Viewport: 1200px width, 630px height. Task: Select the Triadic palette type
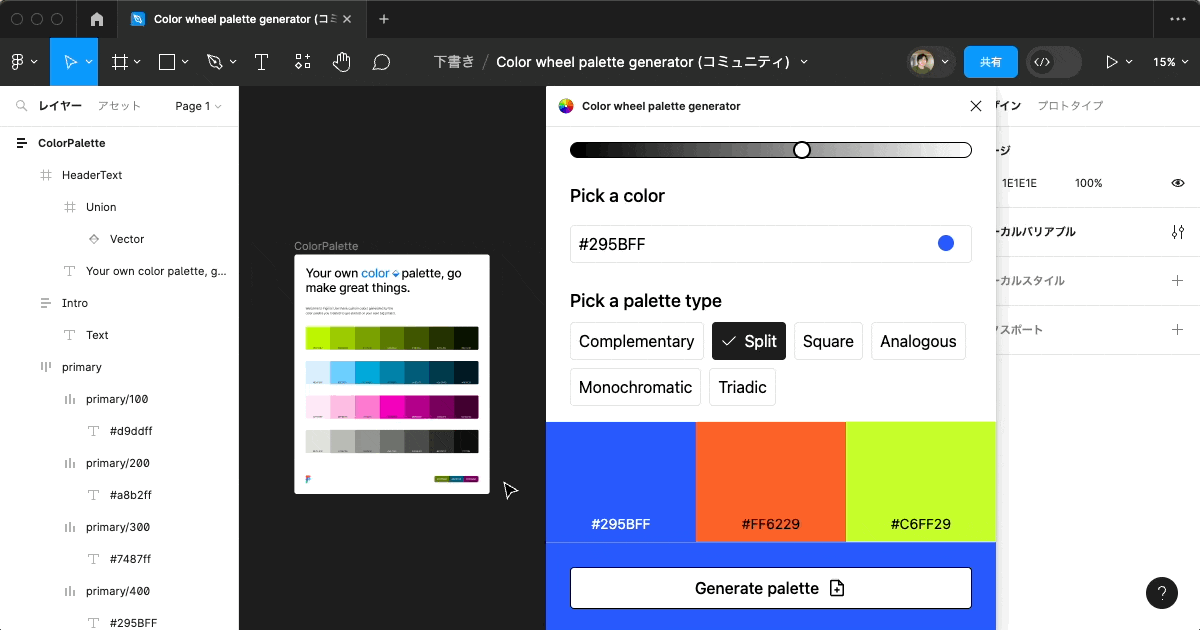[742, 387]
